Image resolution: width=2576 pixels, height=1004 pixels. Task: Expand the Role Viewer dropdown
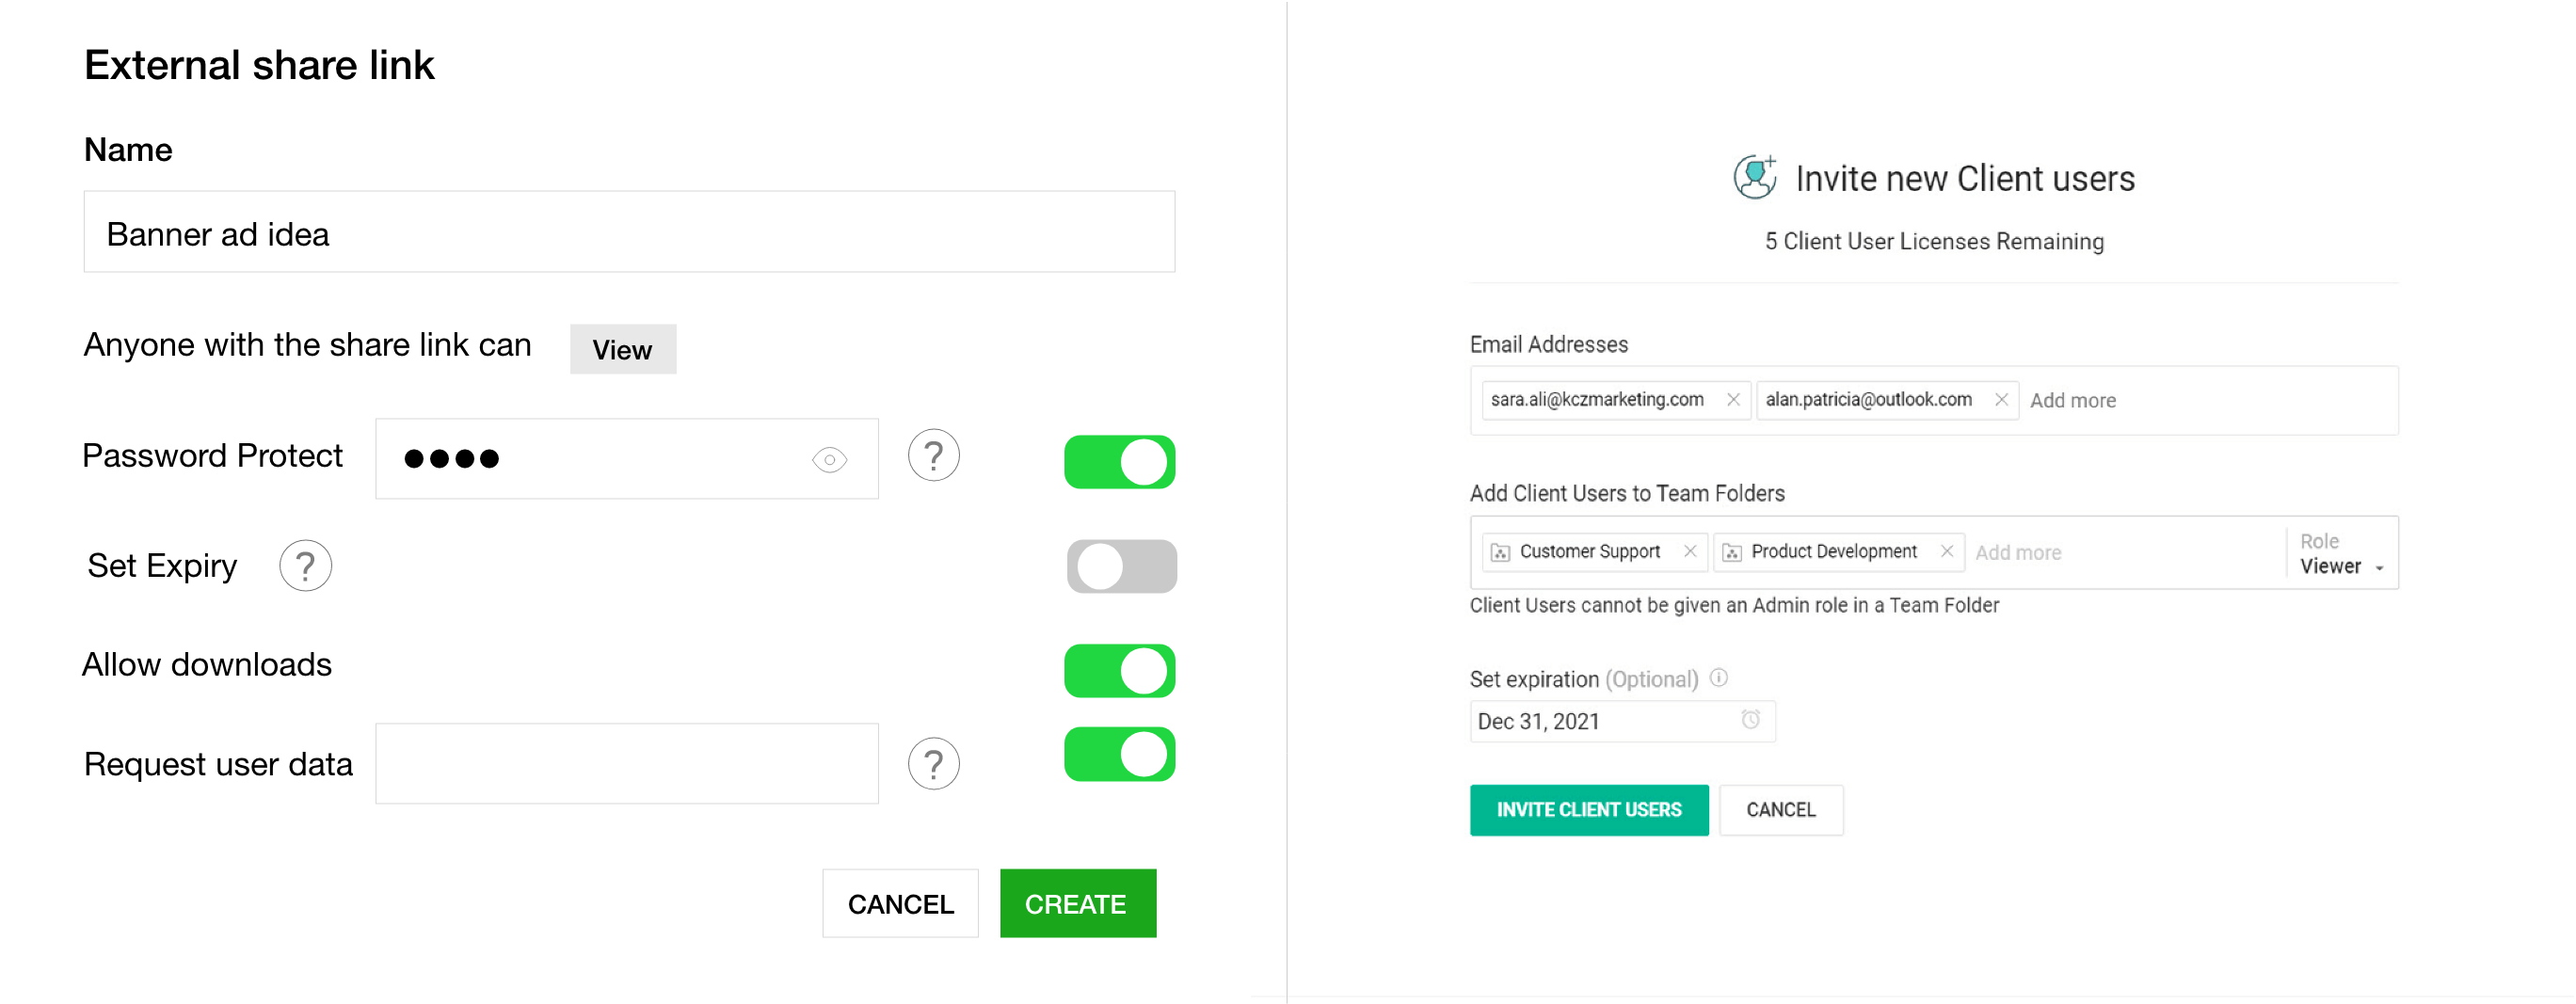(x=2341, y=566)
